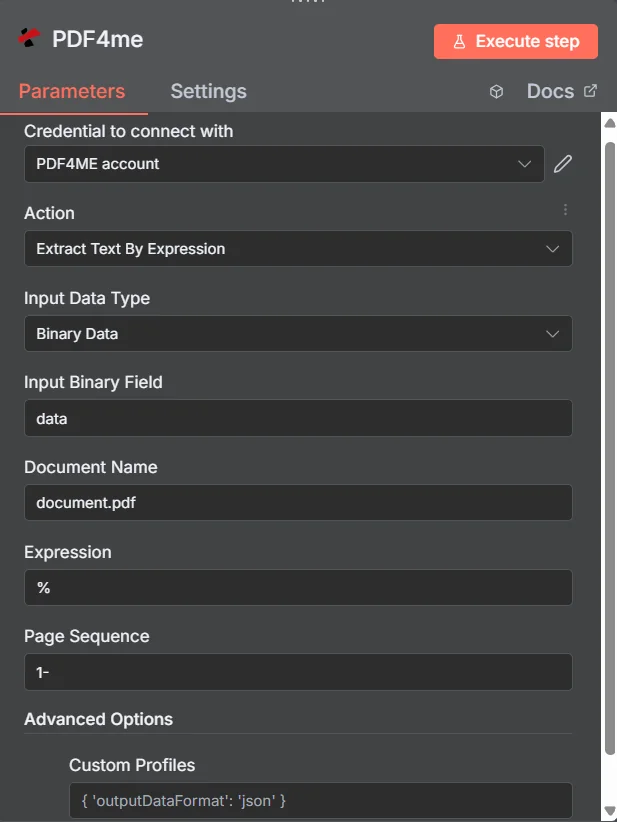Click the Custom Profiles field with outputDataFormat json
The height and width of the screenshot is (822, 617).
[321, 801]
